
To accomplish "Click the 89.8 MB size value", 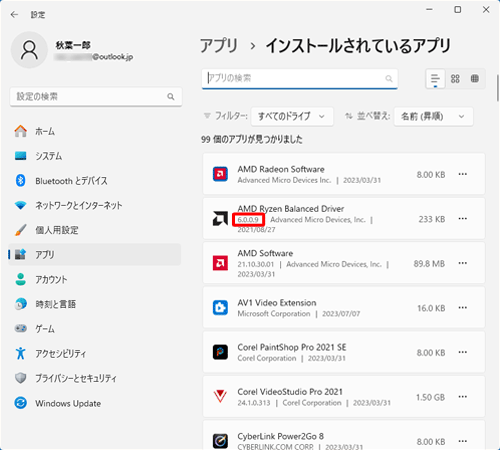I will pos(429,264).
